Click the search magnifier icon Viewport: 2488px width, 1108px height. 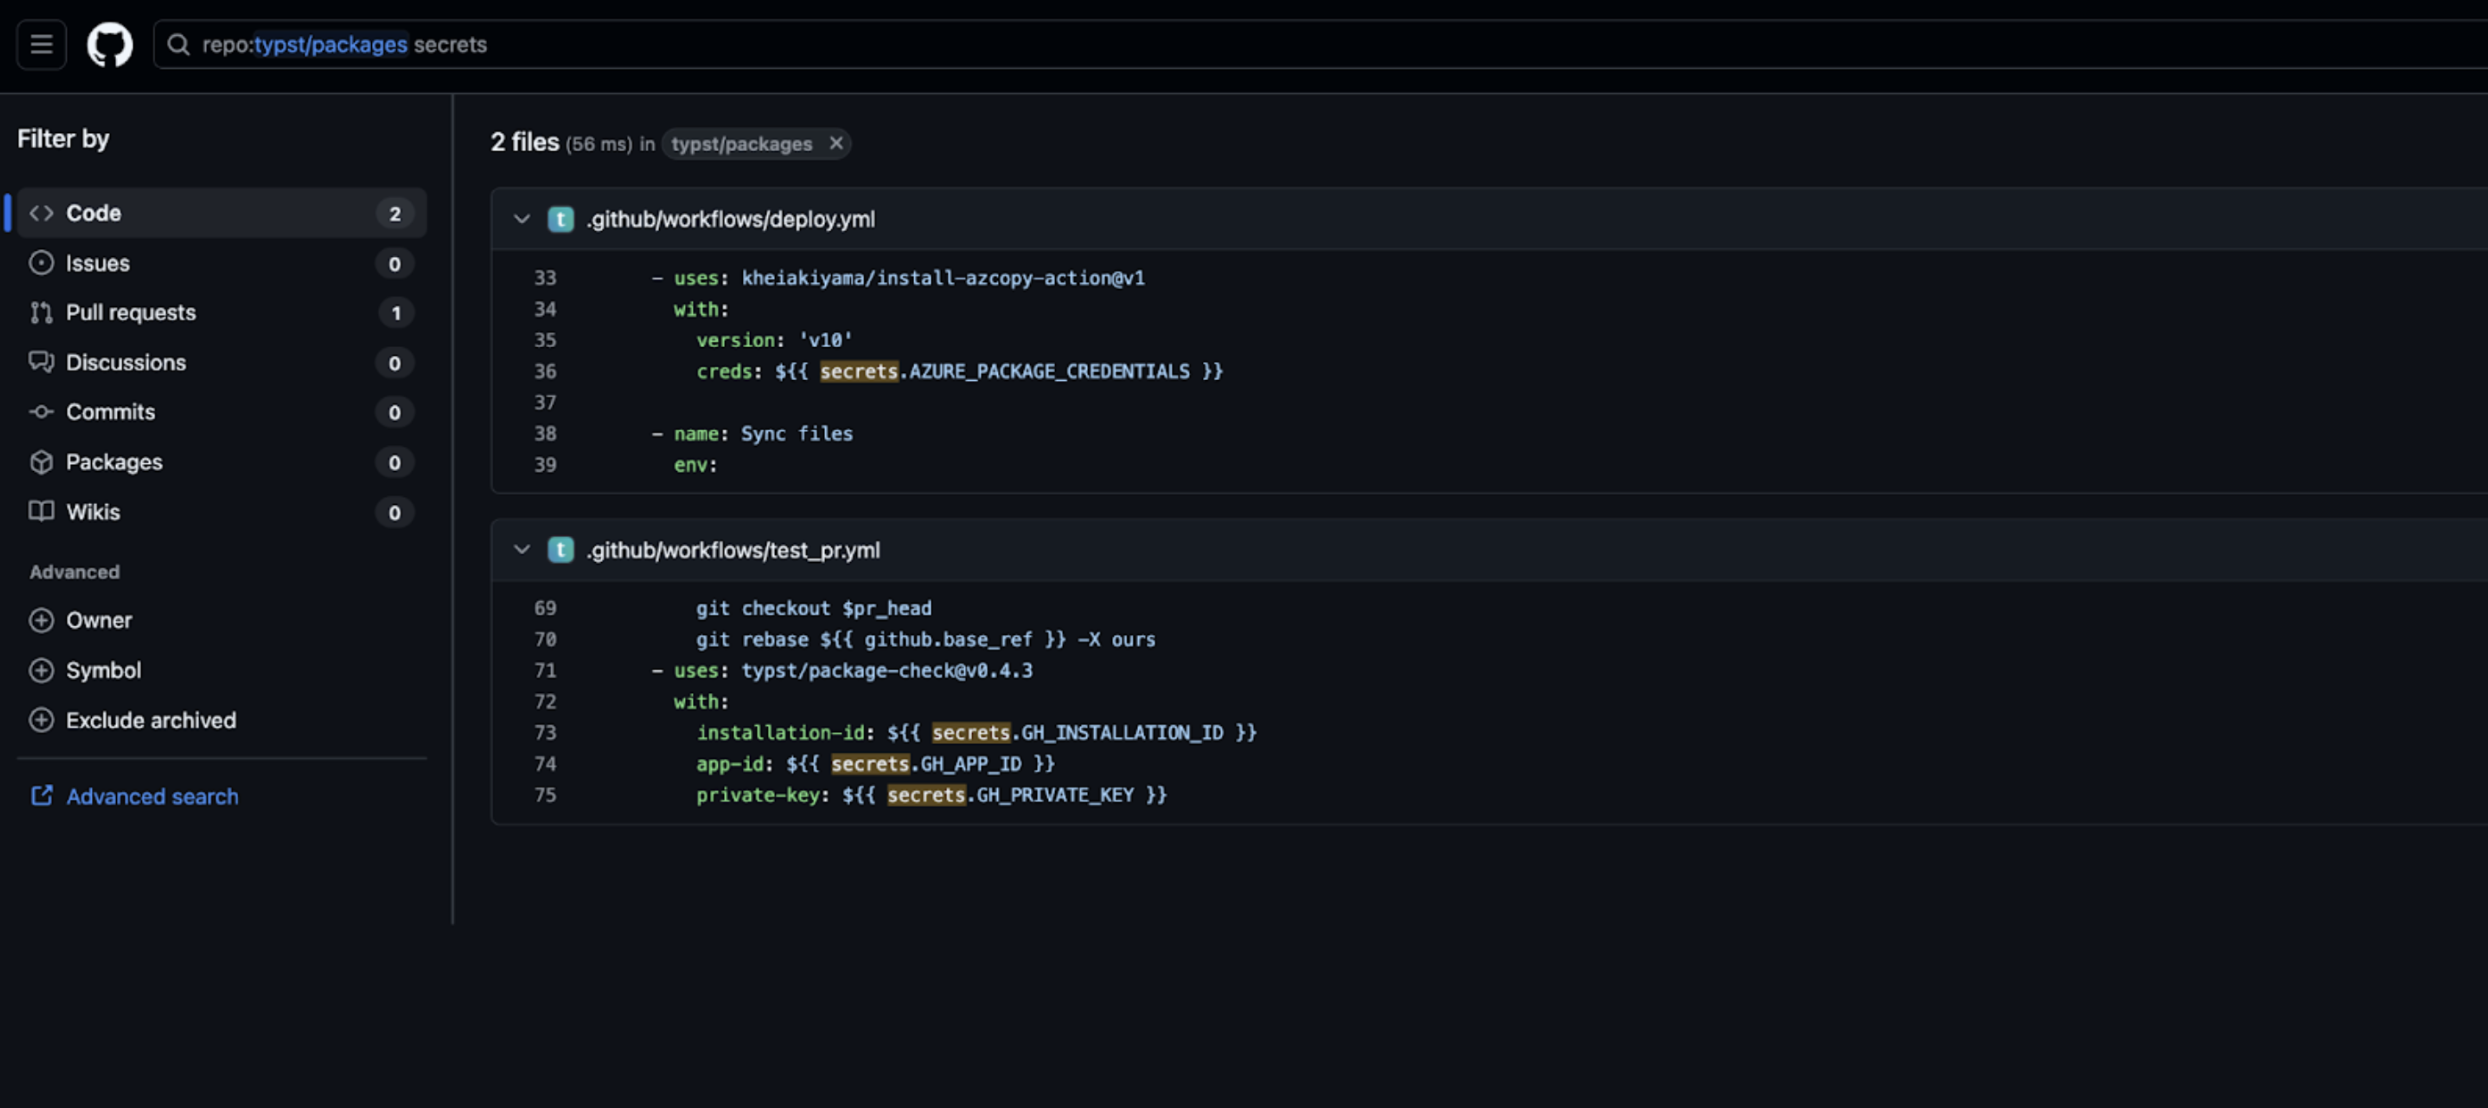pyautogui.click(x=178, y=44)
